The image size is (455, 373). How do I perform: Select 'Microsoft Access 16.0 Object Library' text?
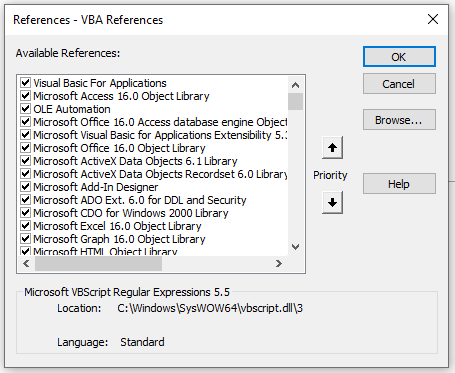(121, 96)
